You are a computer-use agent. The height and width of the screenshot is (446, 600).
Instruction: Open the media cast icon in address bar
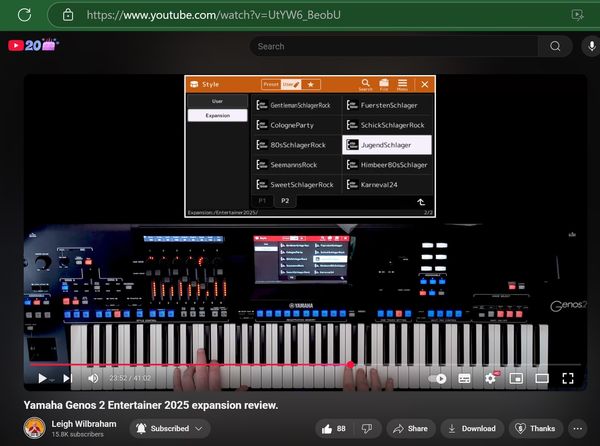(x=577, y=15)
